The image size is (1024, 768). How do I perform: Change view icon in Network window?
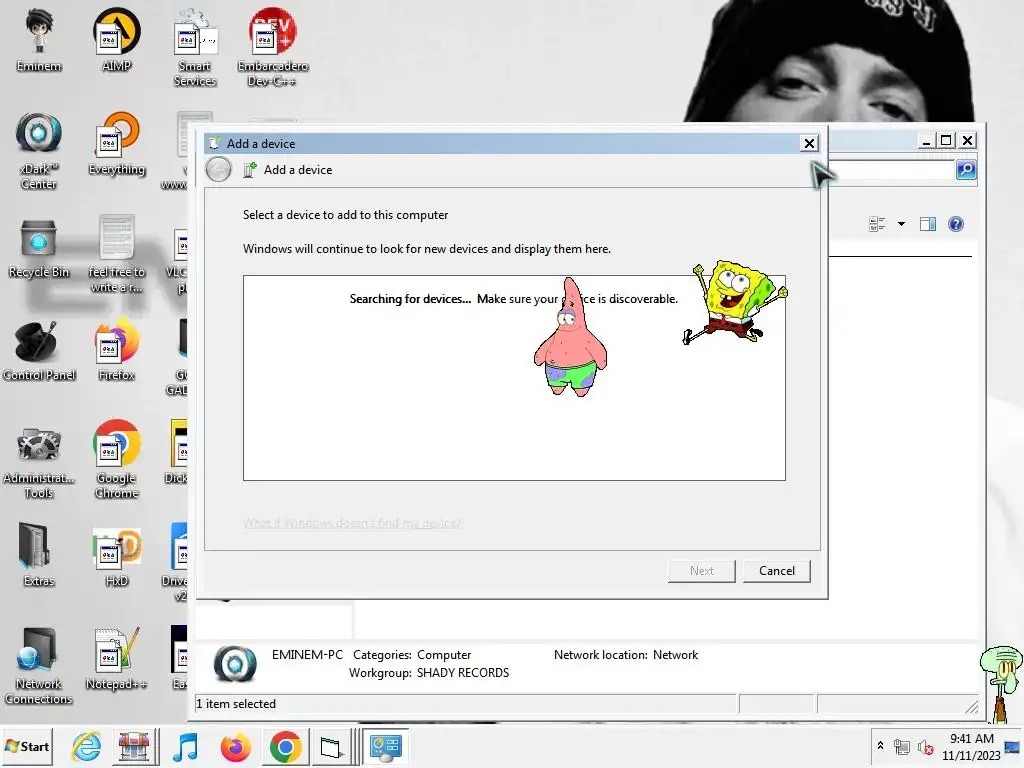click(877, 224)
